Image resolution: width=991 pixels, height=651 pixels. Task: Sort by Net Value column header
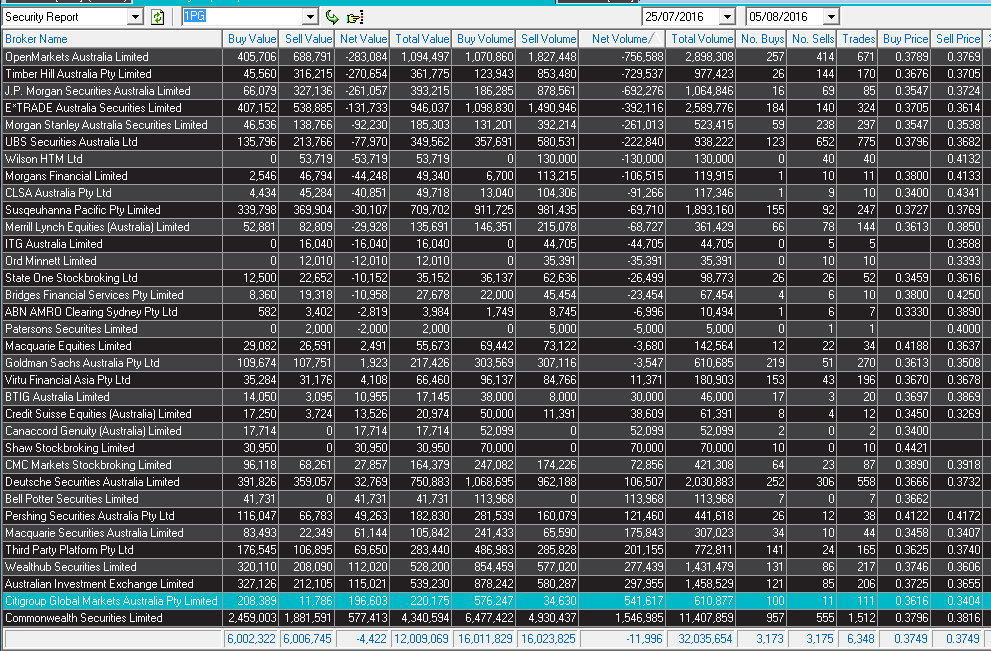point(362,39)
